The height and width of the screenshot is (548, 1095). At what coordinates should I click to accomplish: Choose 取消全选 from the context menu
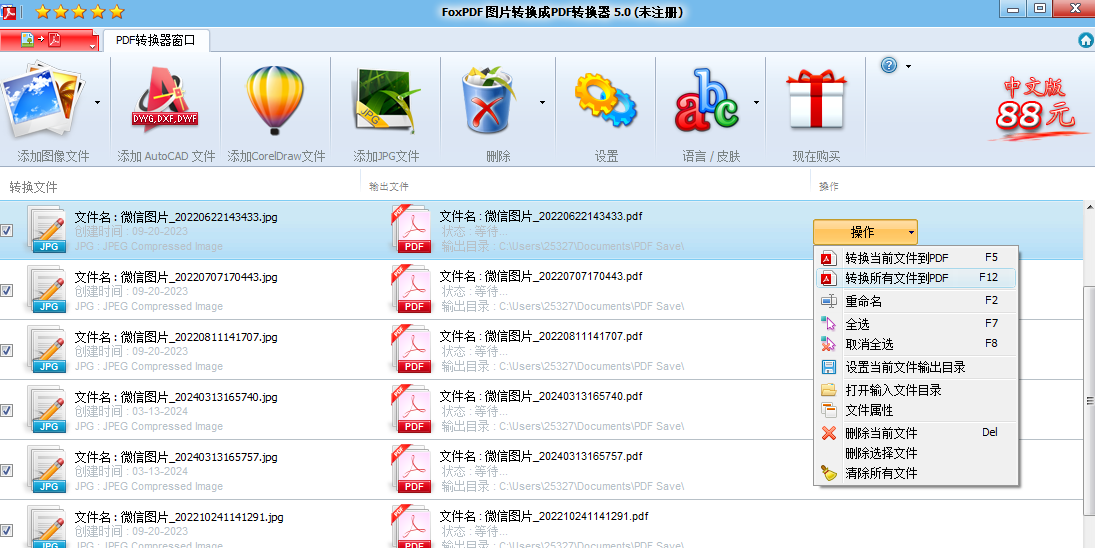click(916, 344)
